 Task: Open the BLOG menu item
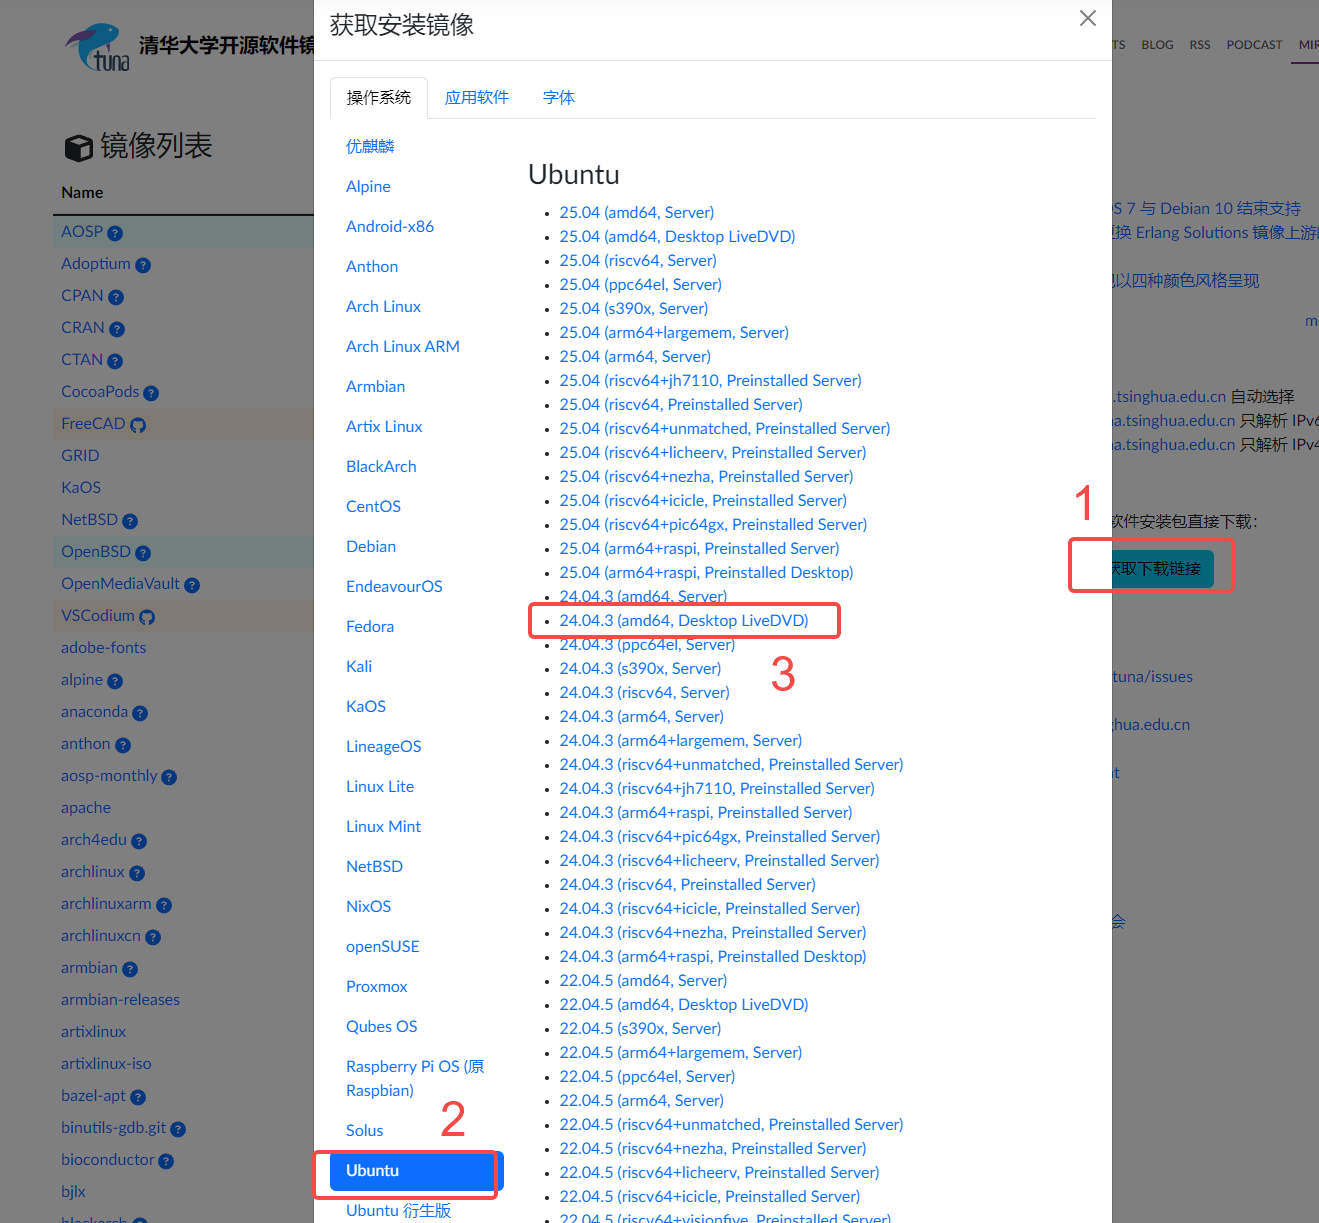coord(1157,44)
